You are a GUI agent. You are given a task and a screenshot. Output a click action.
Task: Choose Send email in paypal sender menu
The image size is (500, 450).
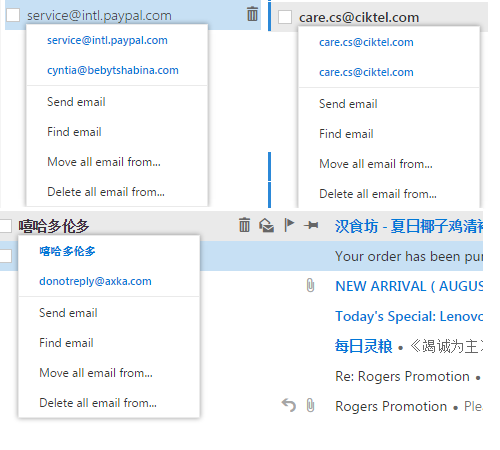click(x=76, y=102)
